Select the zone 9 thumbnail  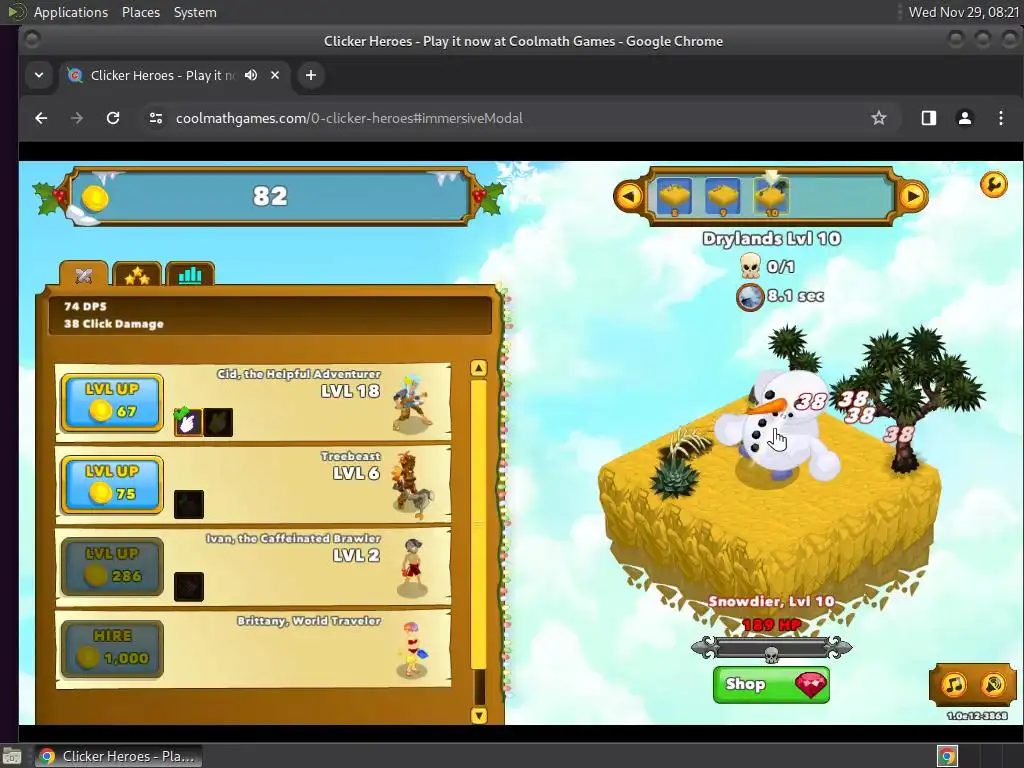click(723, 196)
